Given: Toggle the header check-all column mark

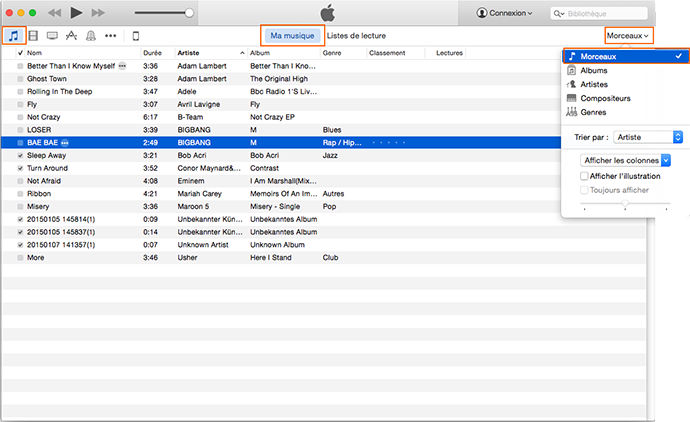Looking at the screenshot, I should pos(20,53).
